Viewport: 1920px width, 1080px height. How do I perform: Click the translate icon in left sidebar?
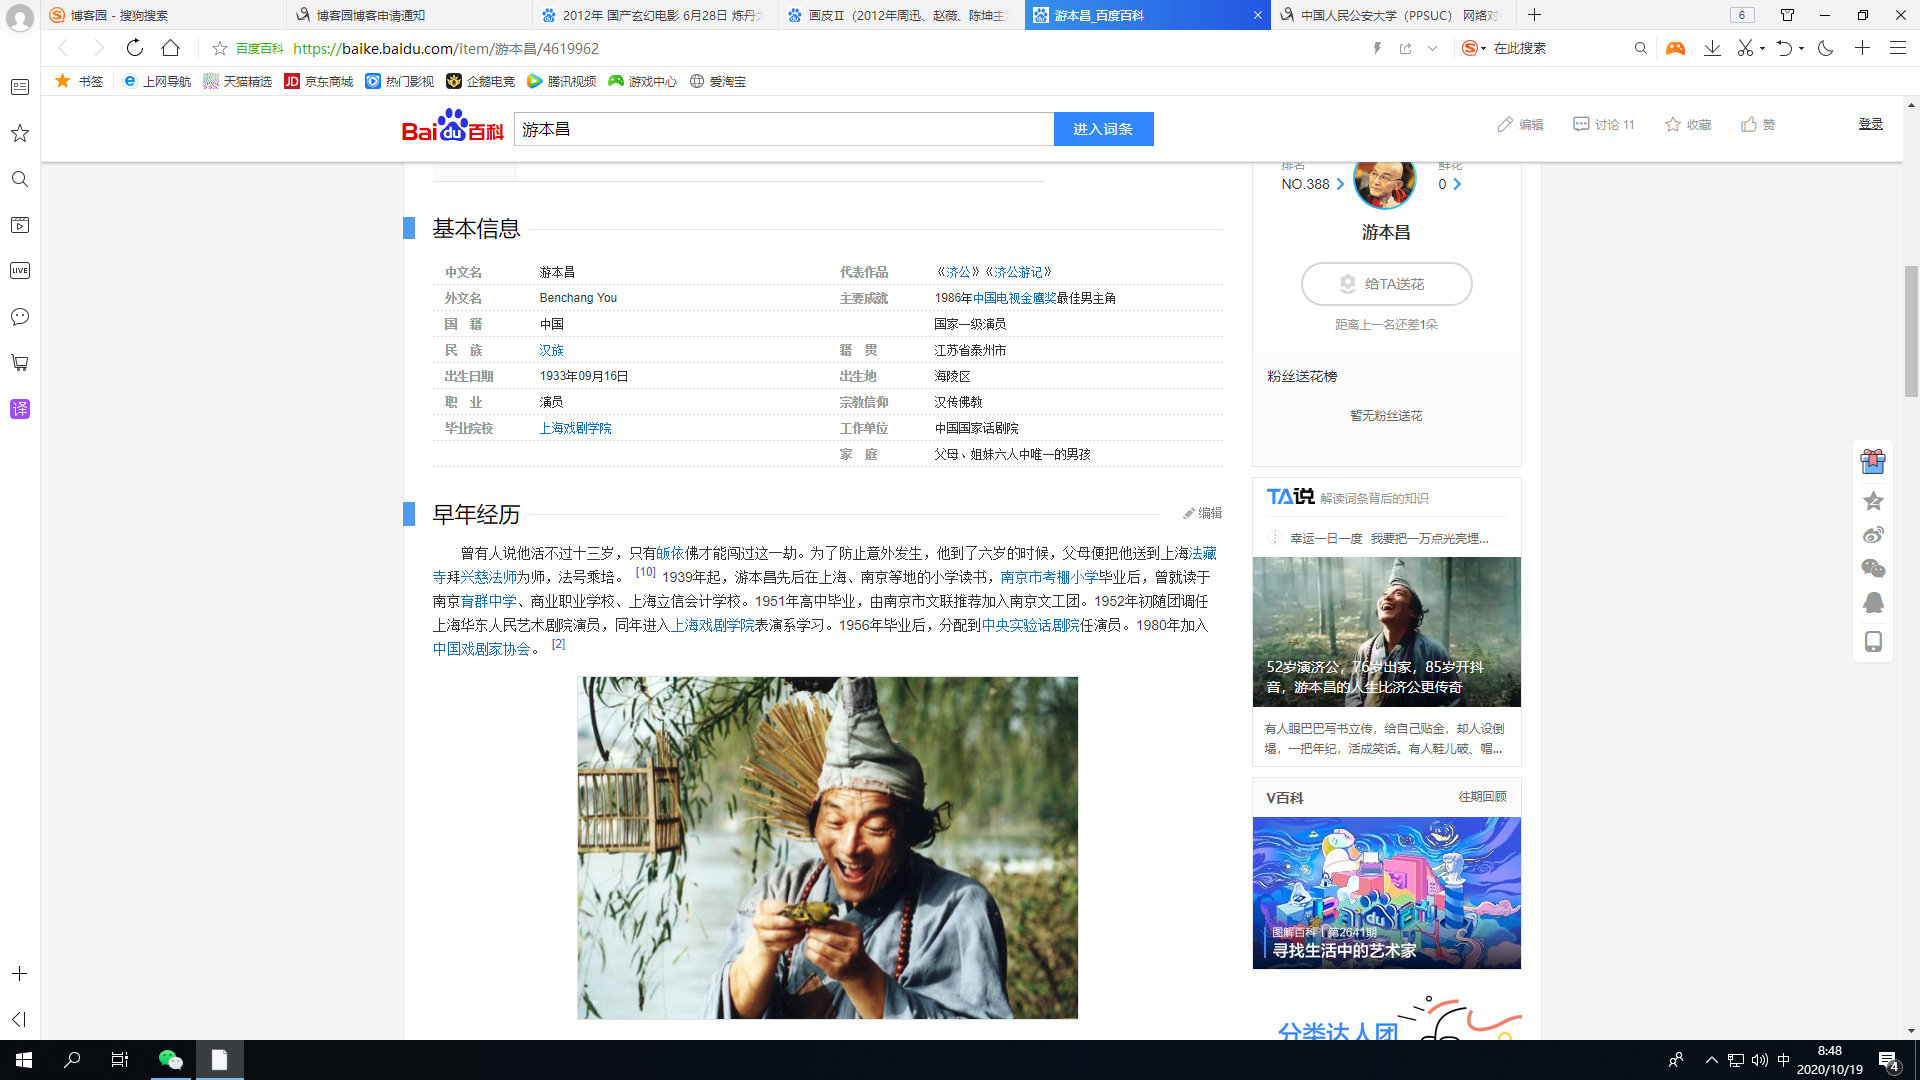tap(20, 409)
